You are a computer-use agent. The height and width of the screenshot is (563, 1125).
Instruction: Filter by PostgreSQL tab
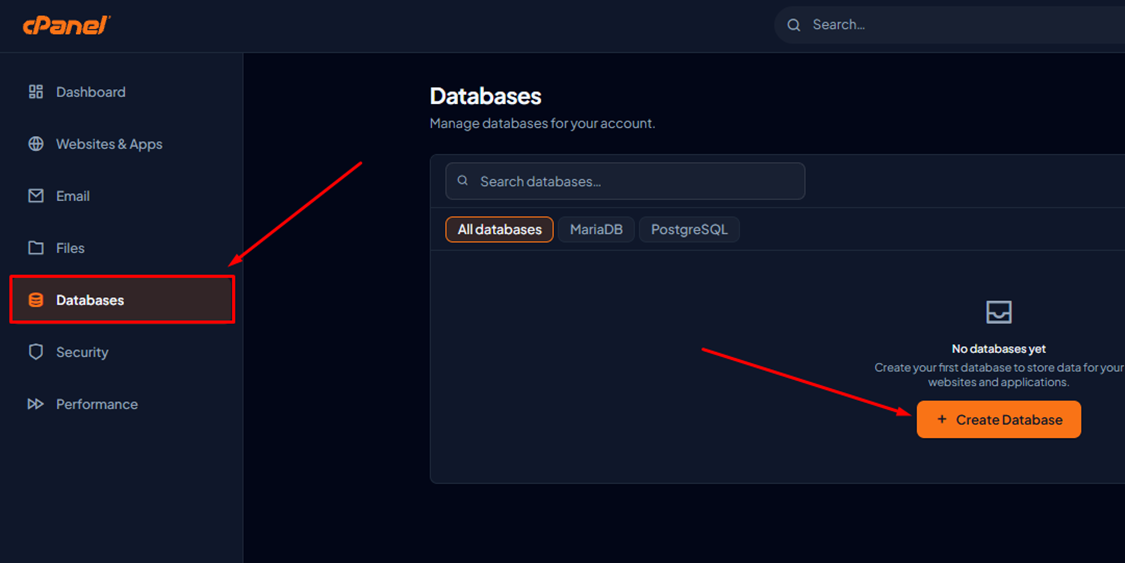[x=689, y=230]
